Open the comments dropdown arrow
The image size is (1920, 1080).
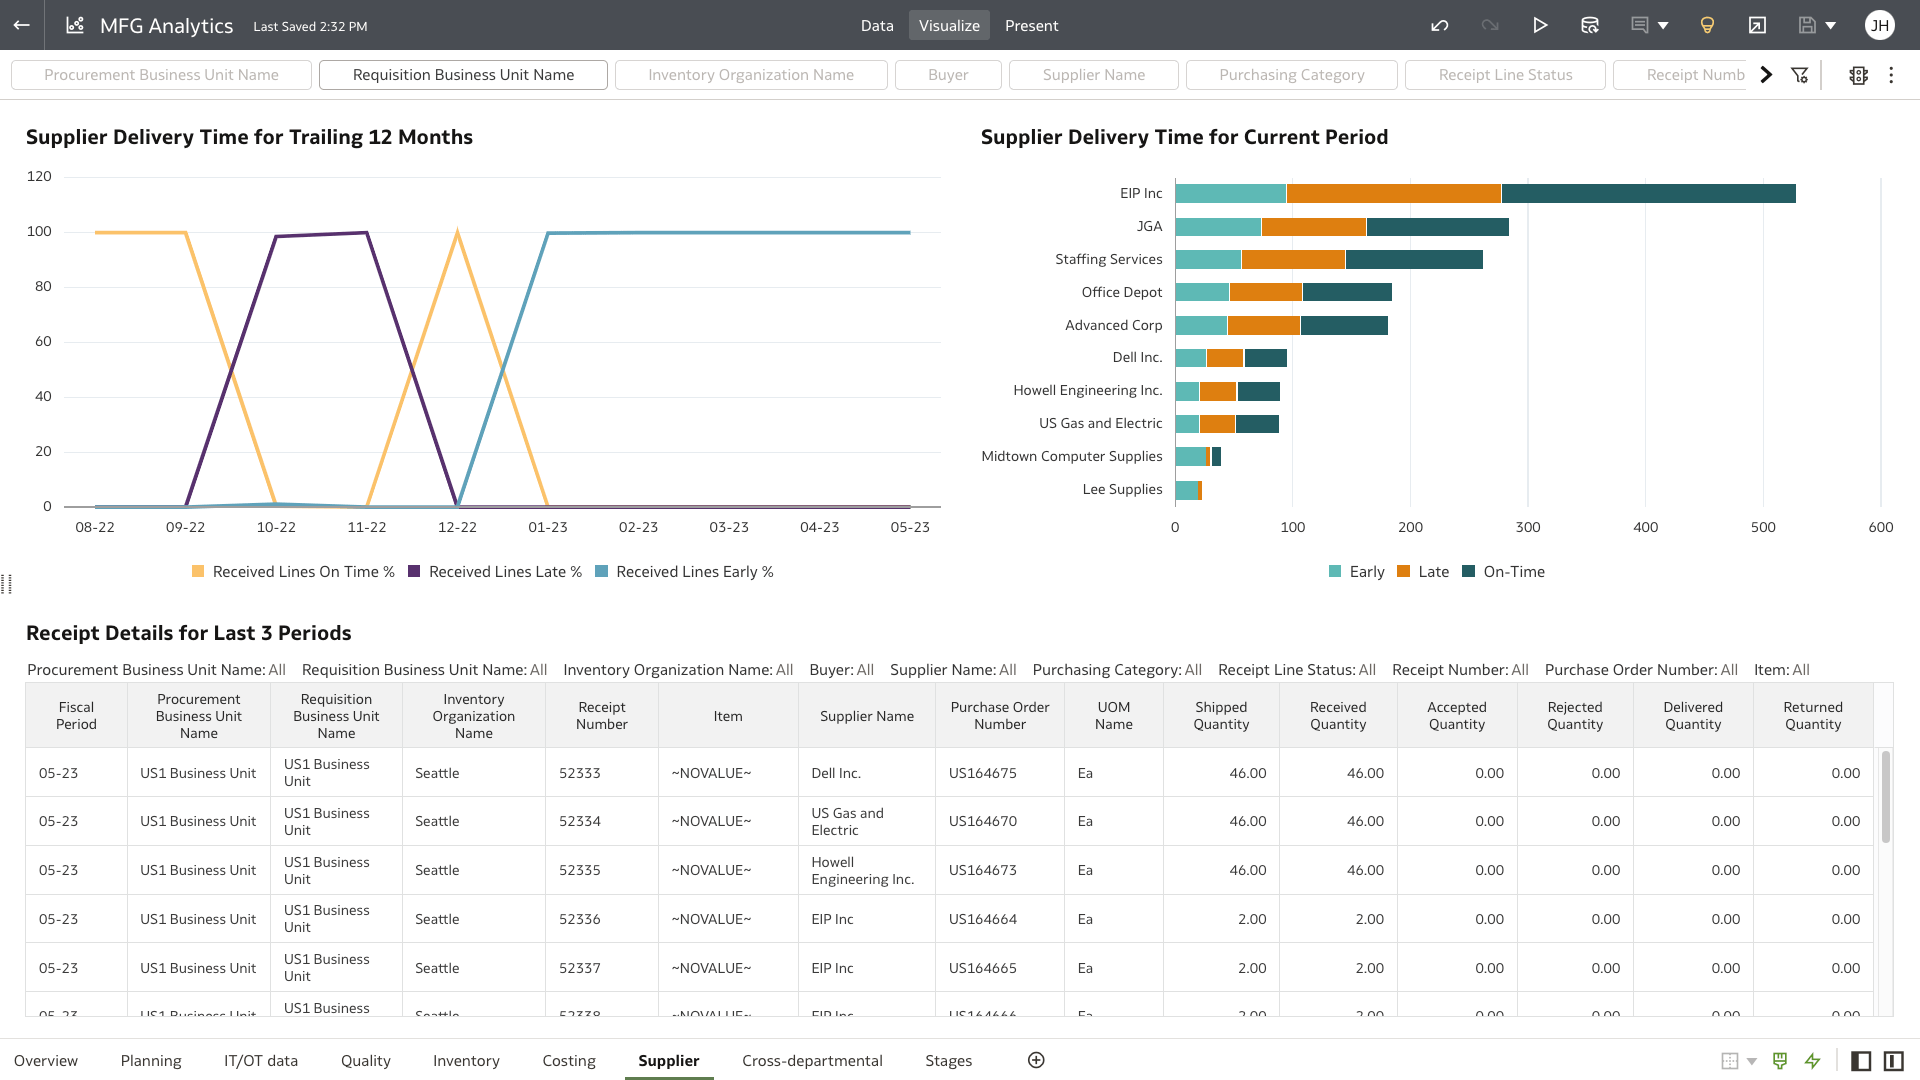click(x=1664, y=25)
